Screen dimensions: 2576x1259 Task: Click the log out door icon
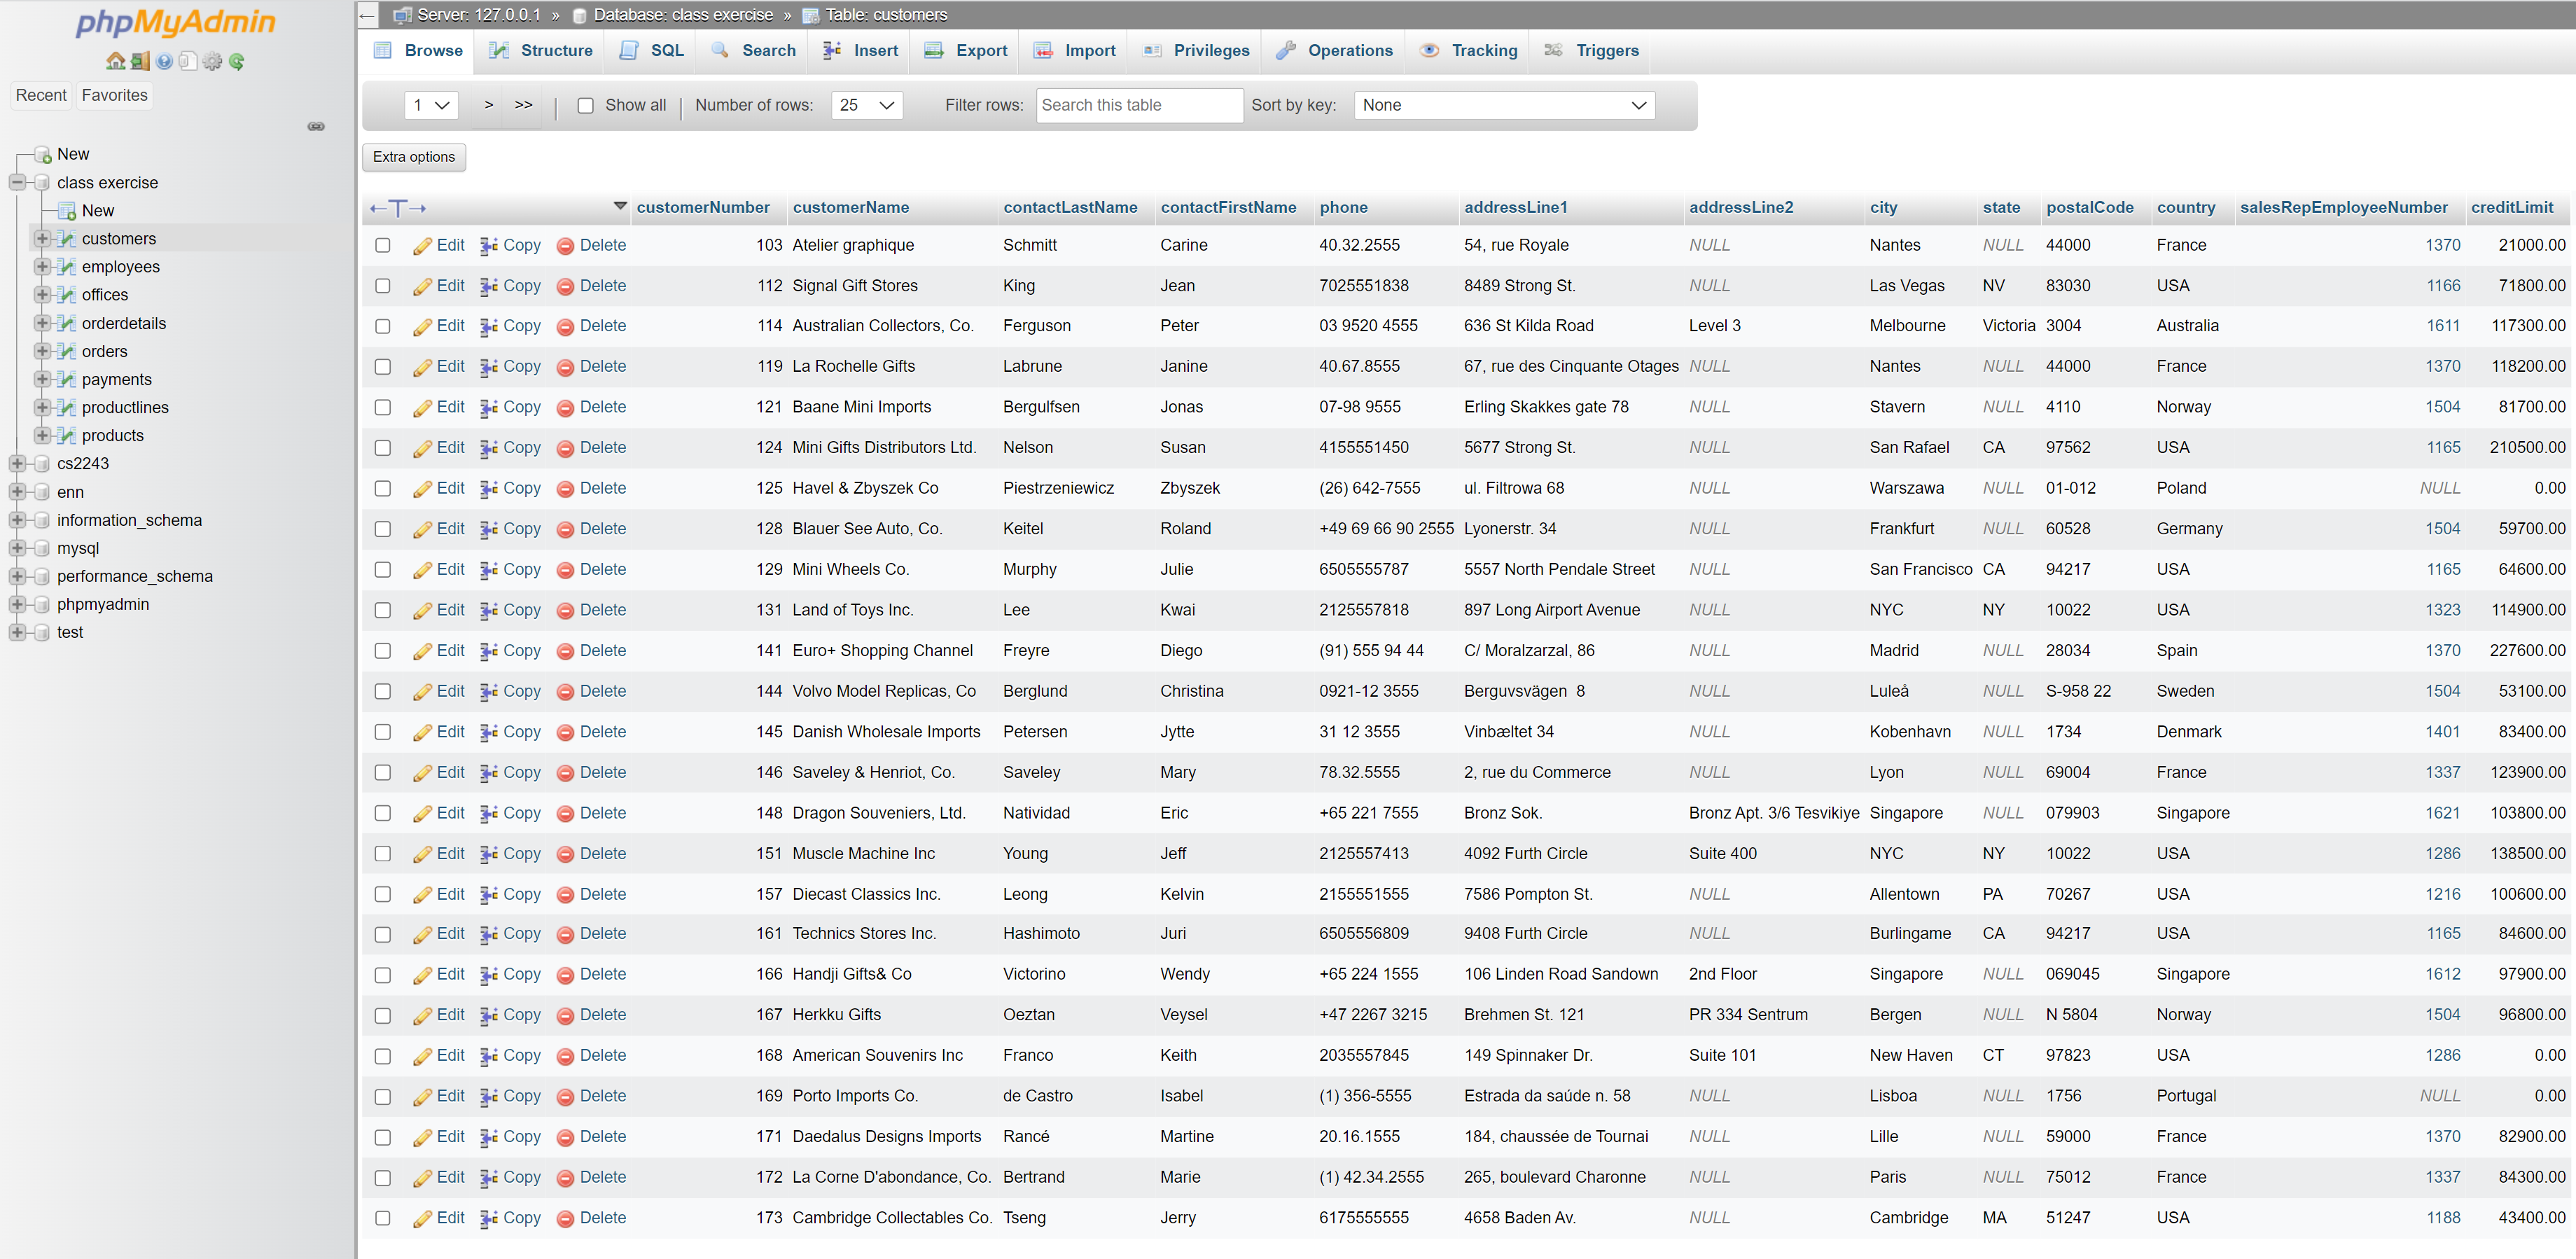pyautogui.click(x=140, y=62)
